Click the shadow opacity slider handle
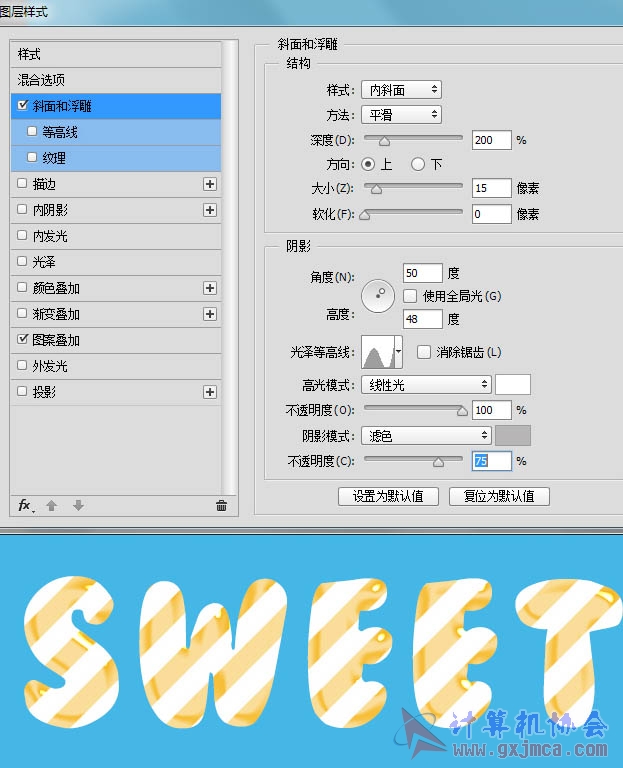The width and height of the screenshot is (623, 768). point(438,462)
